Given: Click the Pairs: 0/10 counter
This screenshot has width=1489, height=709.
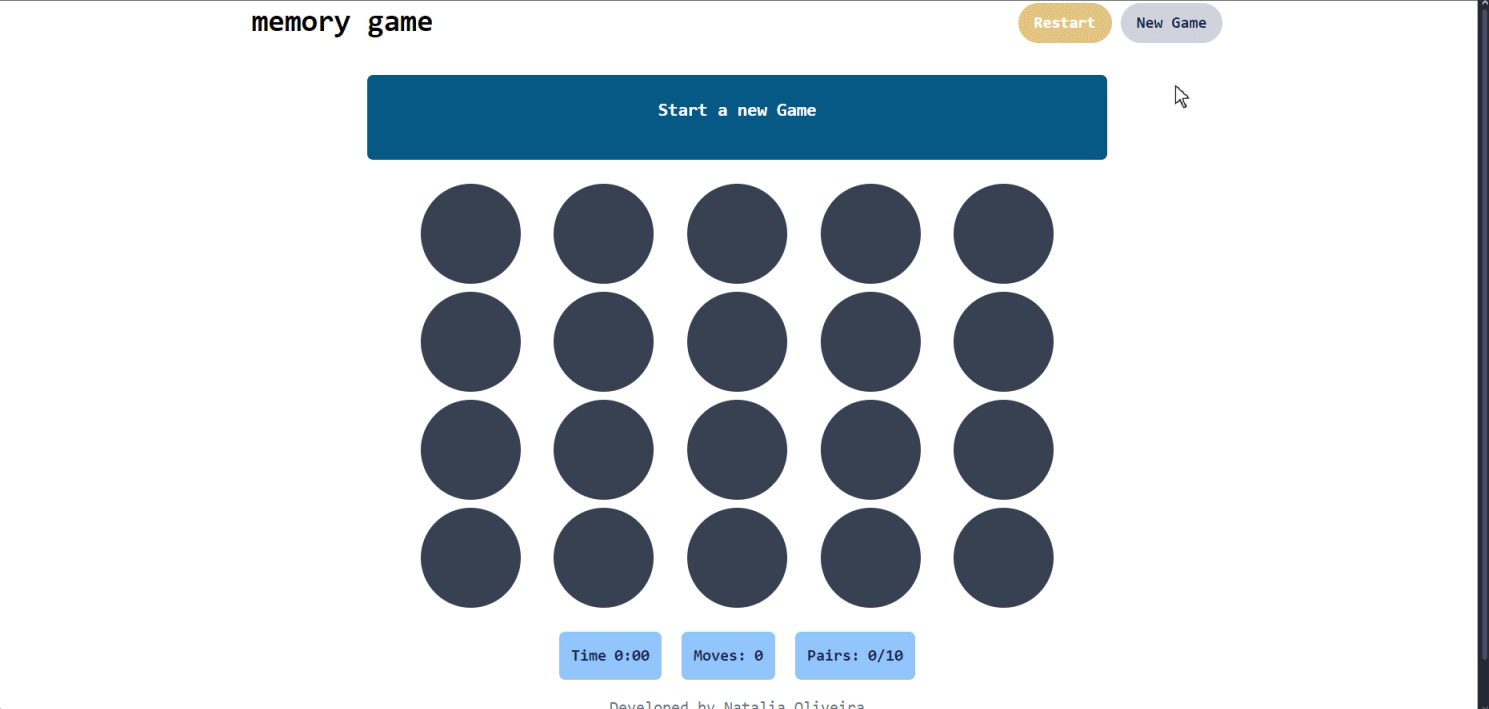Looking at the screenshot, I should [855, 656].
